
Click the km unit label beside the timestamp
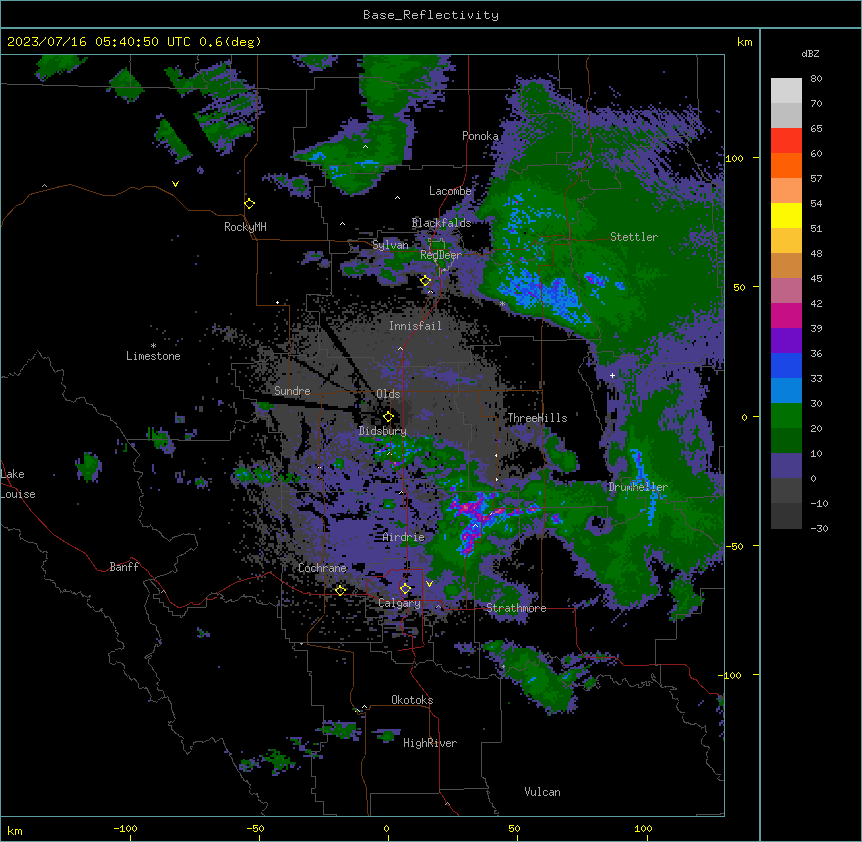[x=744, y=42]
